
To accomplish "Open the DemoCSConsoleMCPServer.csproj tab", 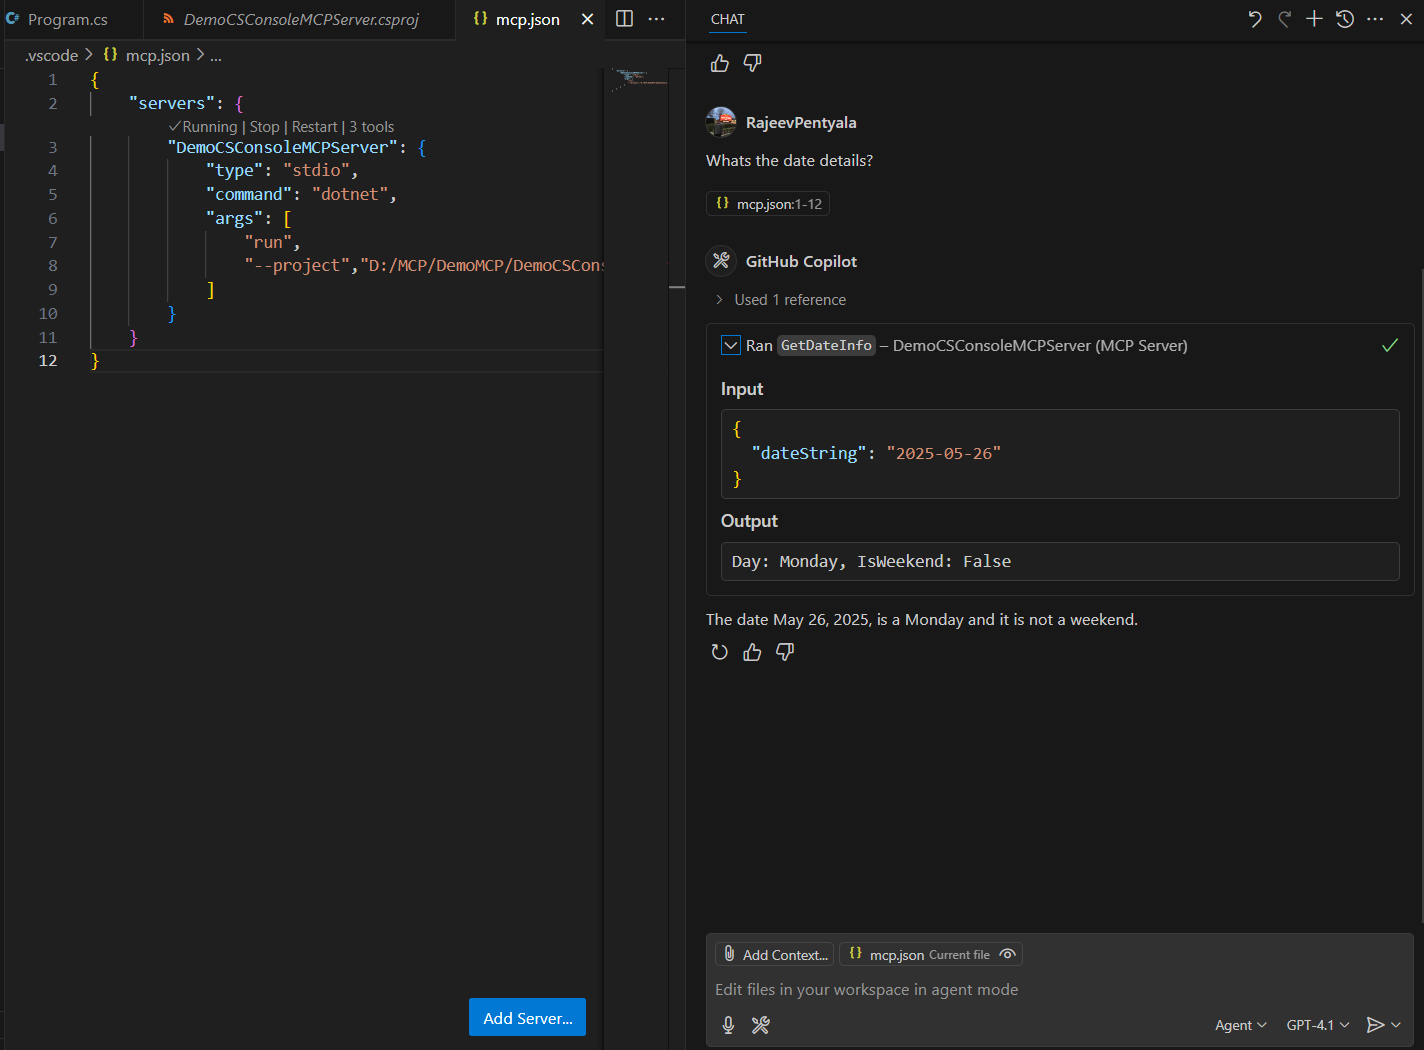I will 300,20.
